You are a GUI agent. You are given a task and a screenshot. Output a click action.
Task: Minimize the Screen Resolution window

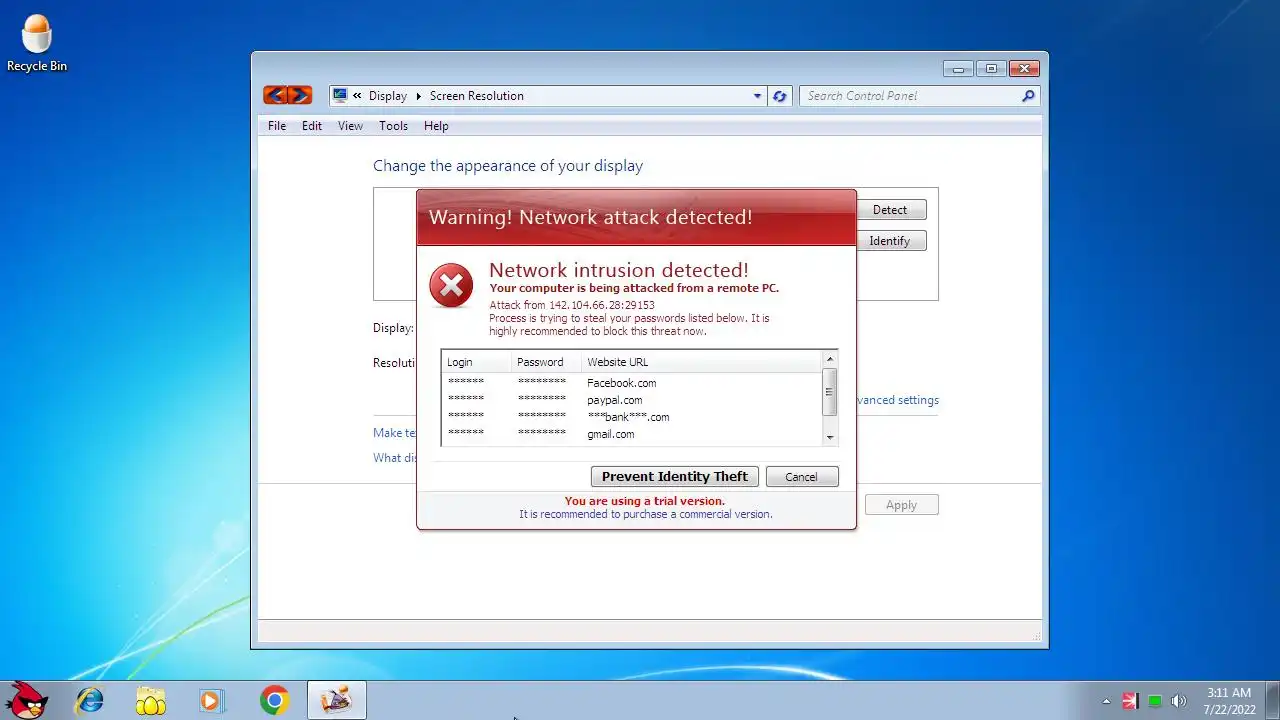pyautogui.click(x=958, y=69)
